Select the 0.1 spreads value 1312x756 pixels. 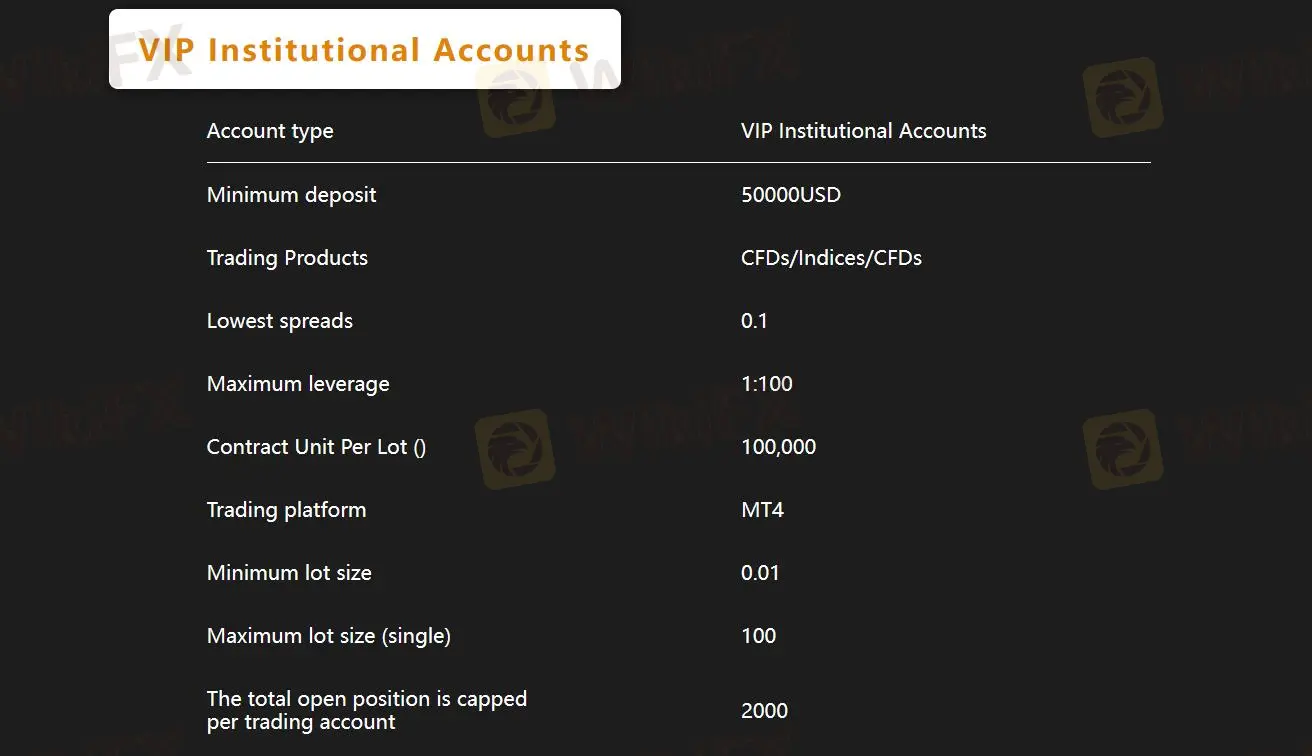(754, 320)
